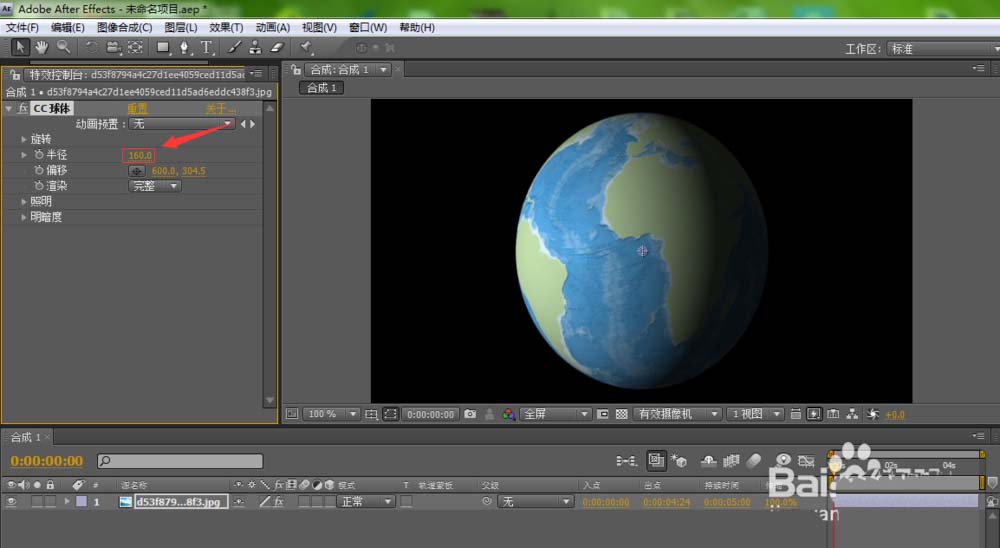Toggle the 半径 stopwatch for keyframing
This screenshot has width=1000, height=548.
click(39, 155)
